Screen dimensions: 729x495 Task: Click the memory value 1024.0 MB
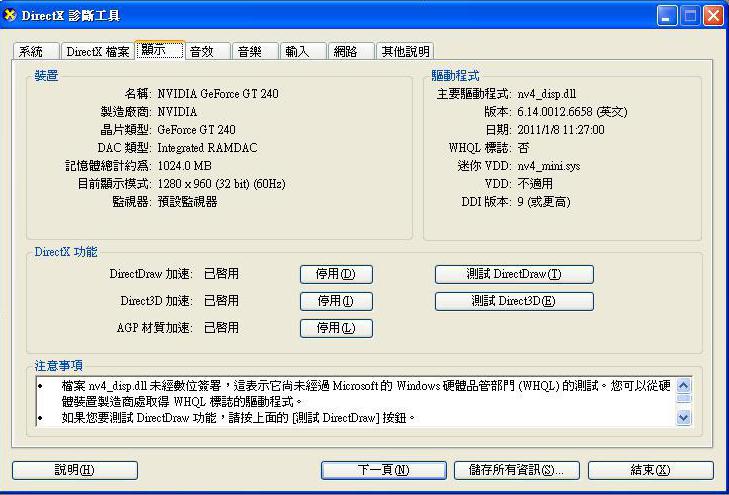point(185,166)
